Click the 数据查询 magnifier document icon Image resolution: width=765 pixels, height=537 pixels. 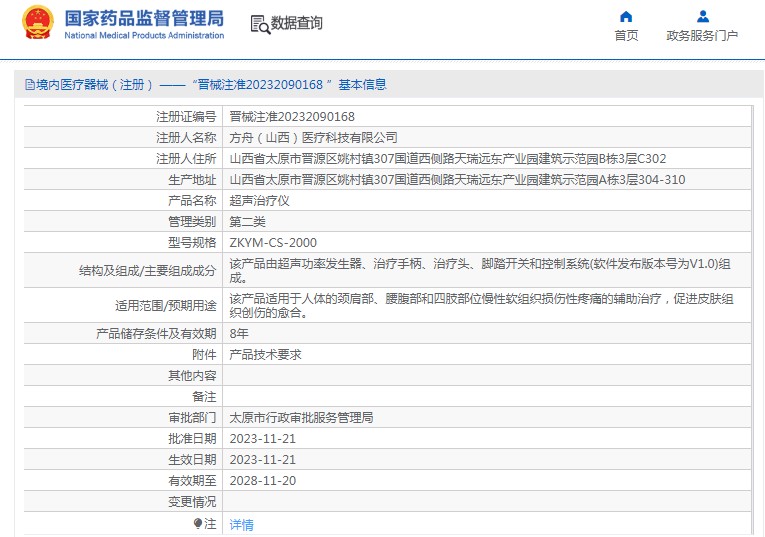(259, 24)
